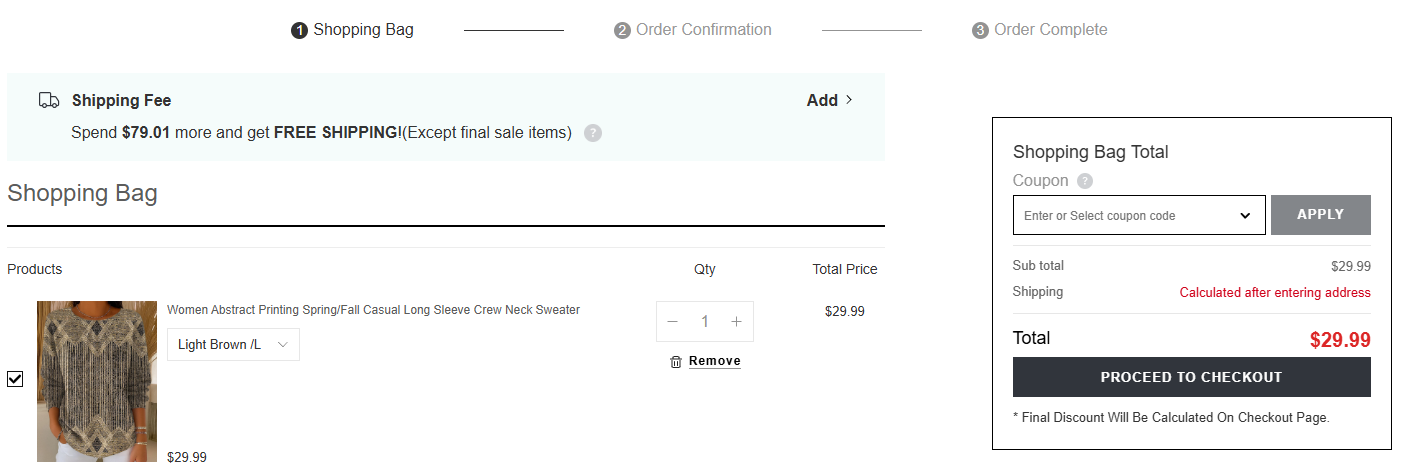Click PROCEED TO CHECKOUT button
1403x471 pixels.
1191,377
